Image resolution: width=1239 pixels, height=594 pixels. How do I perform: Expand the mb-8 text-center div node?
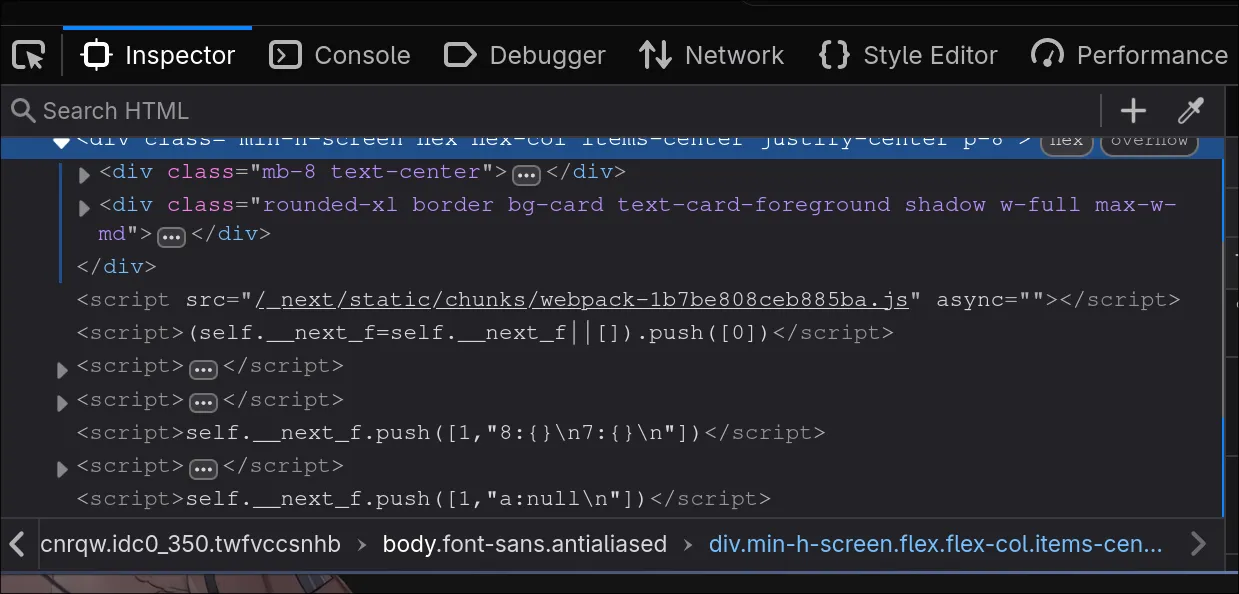click(x=85, y=175)
